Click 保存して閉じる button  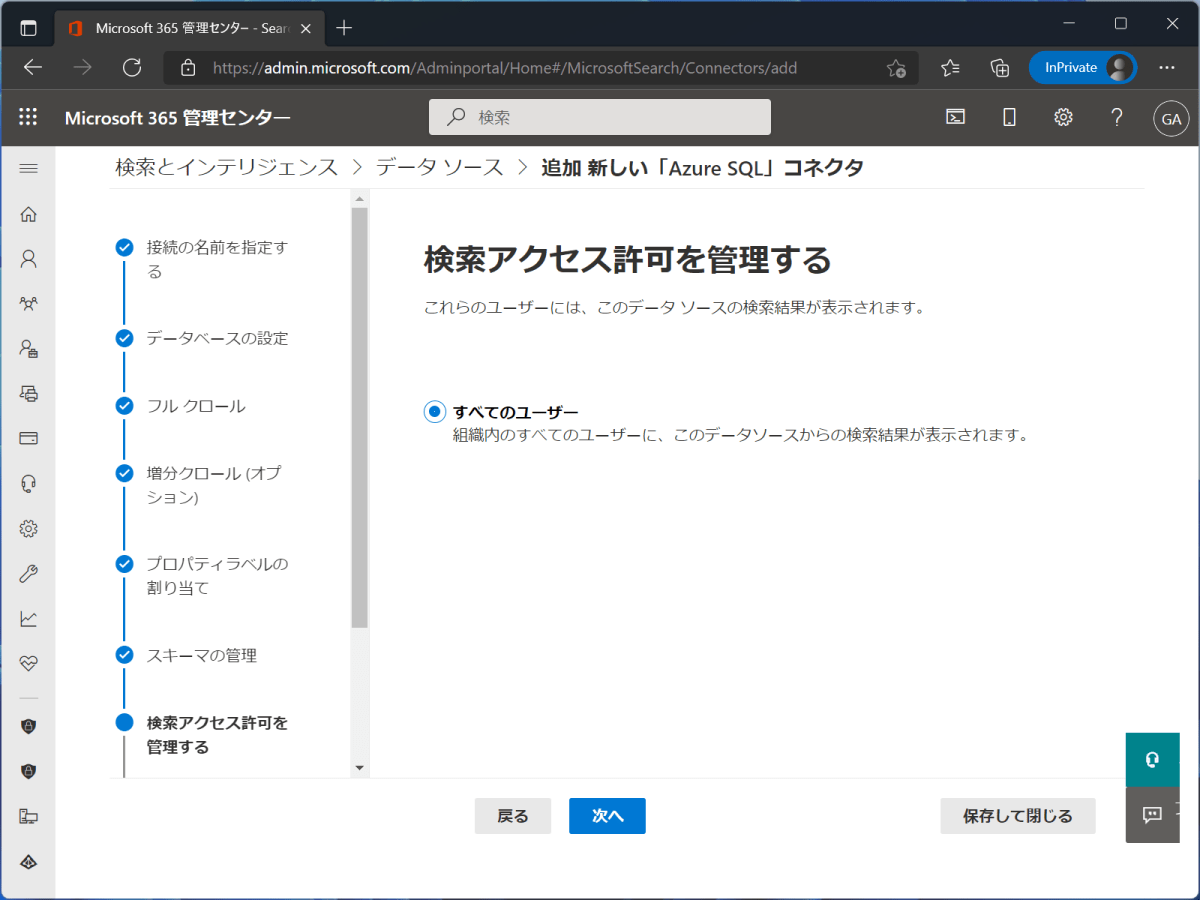[1018, 816]
